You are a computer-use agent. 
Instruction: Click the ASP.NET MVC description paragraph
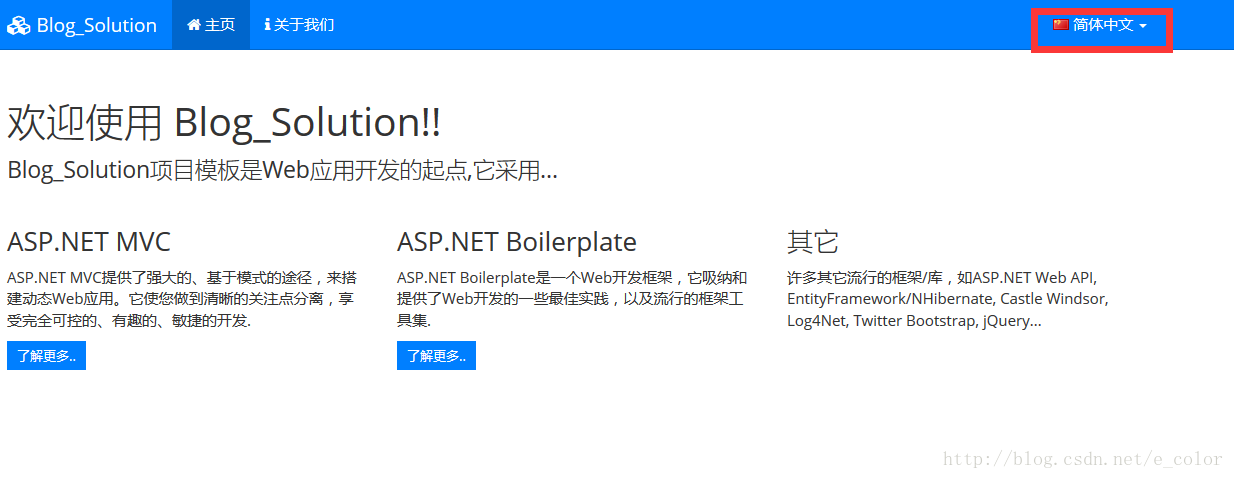pos(183,299)
